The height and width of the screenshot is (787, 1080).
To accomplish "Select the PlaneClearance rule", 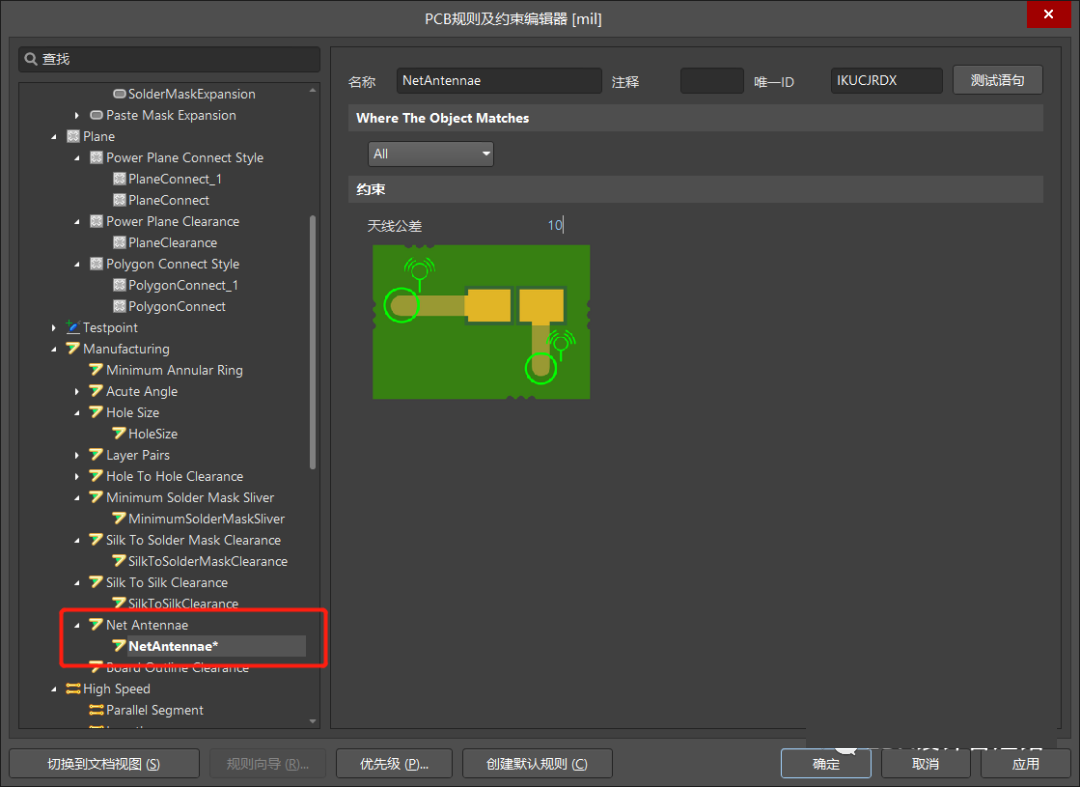I will pyautogui.click(x=172, y=243).
